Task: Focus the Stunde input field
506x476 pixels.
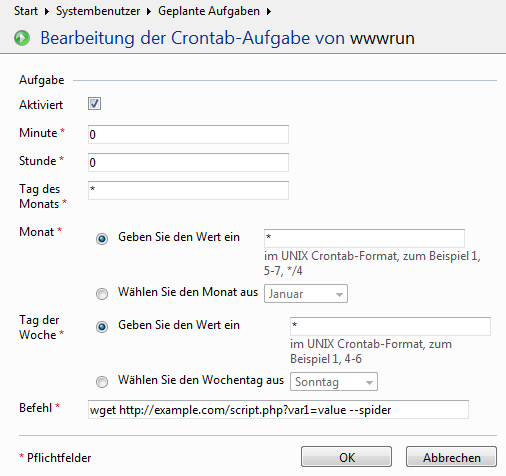Action: 188,163
